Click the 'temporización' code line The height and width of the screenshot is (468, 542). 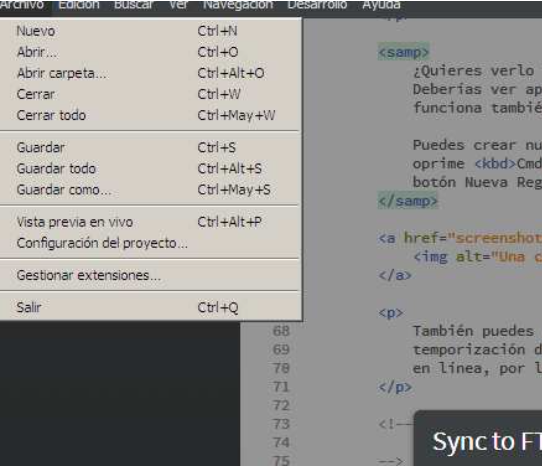tap(478, 350)
